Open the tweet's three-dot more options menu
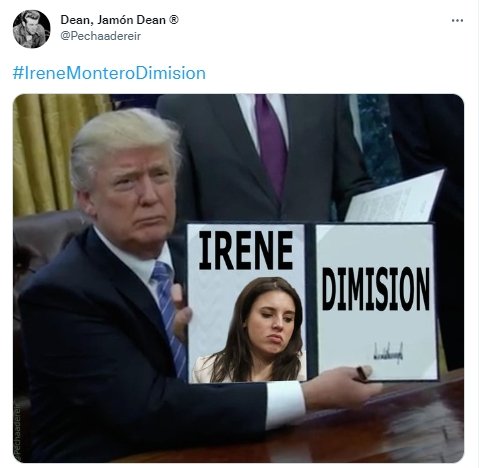 point(457,21)
